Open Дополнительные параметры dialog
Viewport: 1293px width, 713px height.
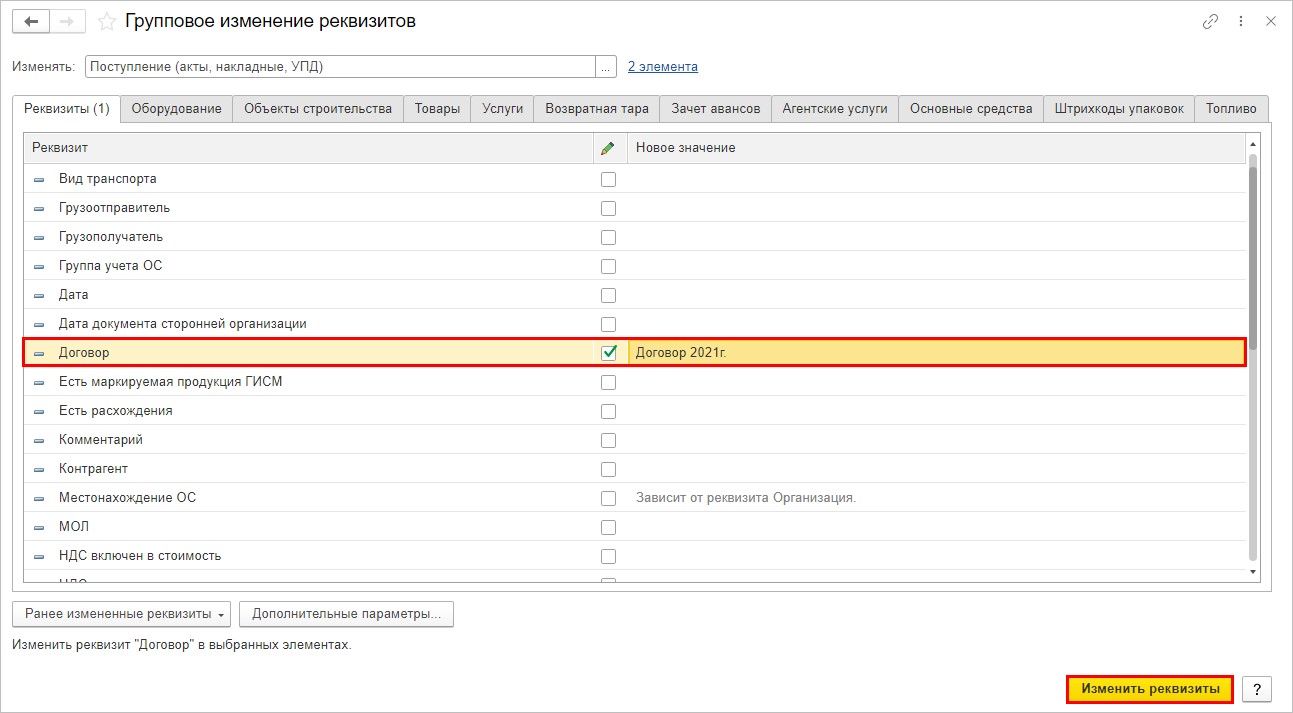(x=346, y=614)
